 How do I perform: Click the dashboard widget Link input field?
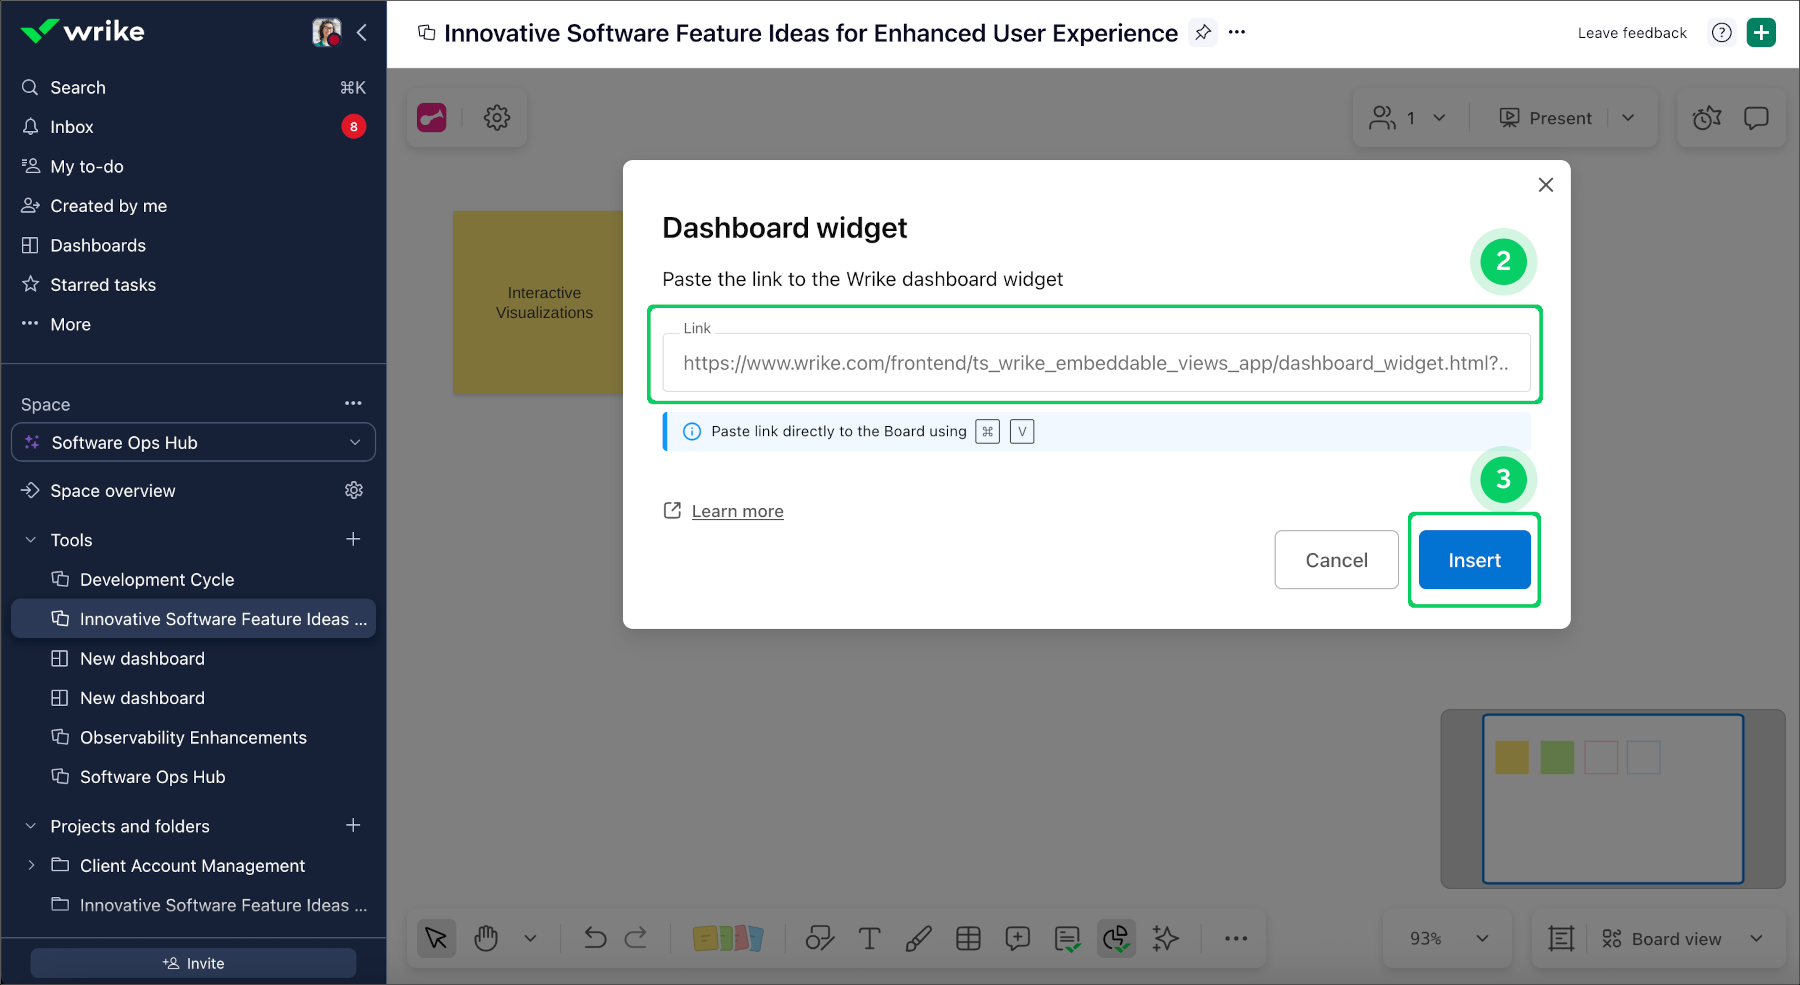coord(1095,363)
